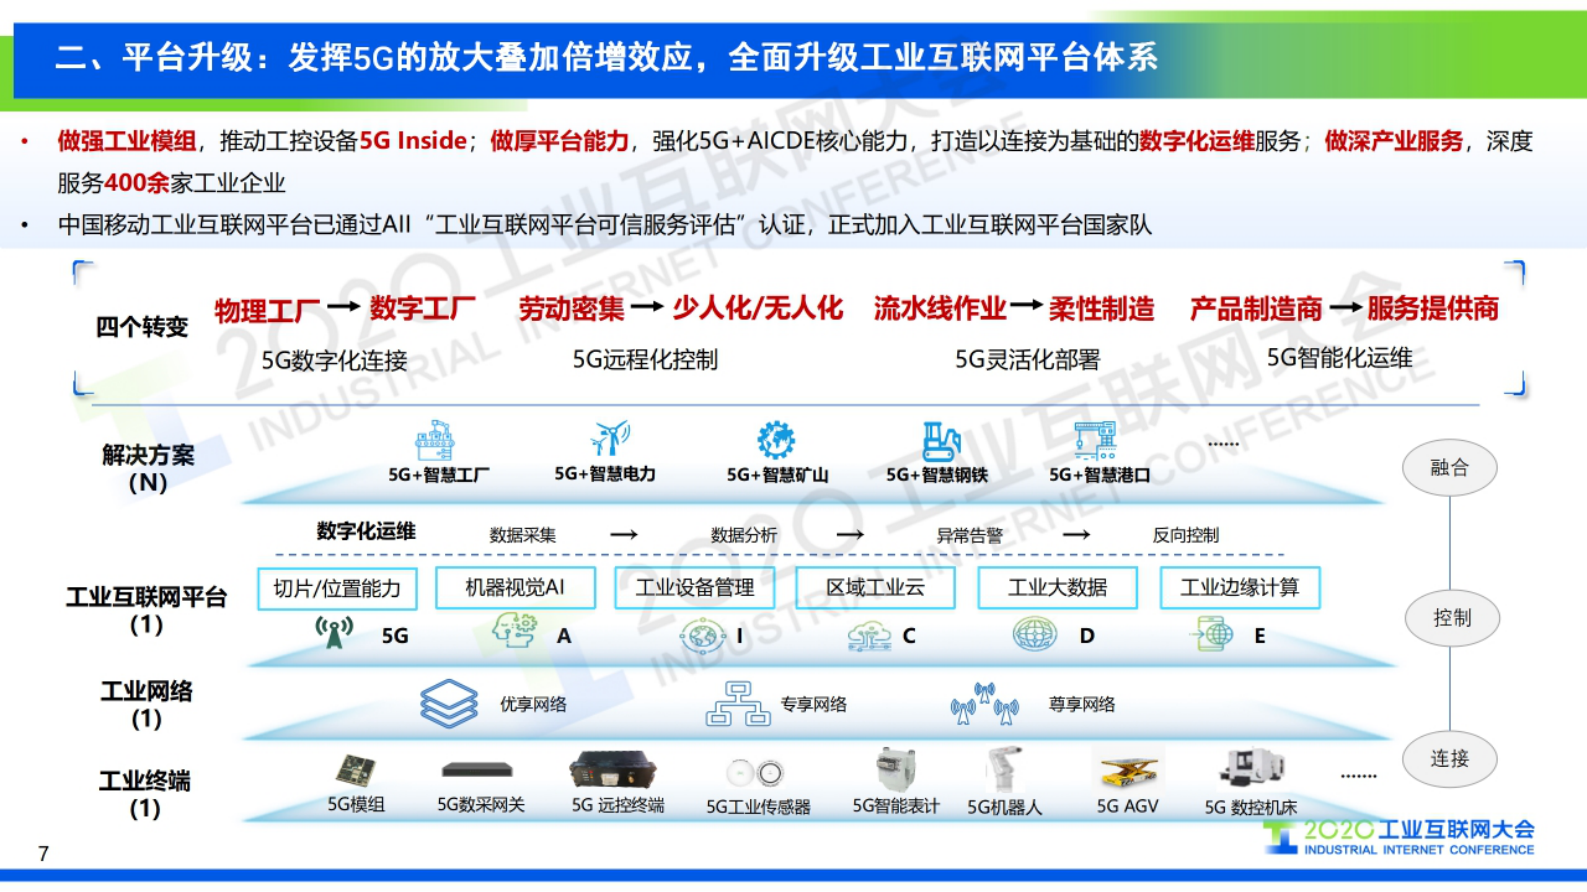Click the 控制 oval
Screen dimensions: 1587x892
pos(1451,618)
